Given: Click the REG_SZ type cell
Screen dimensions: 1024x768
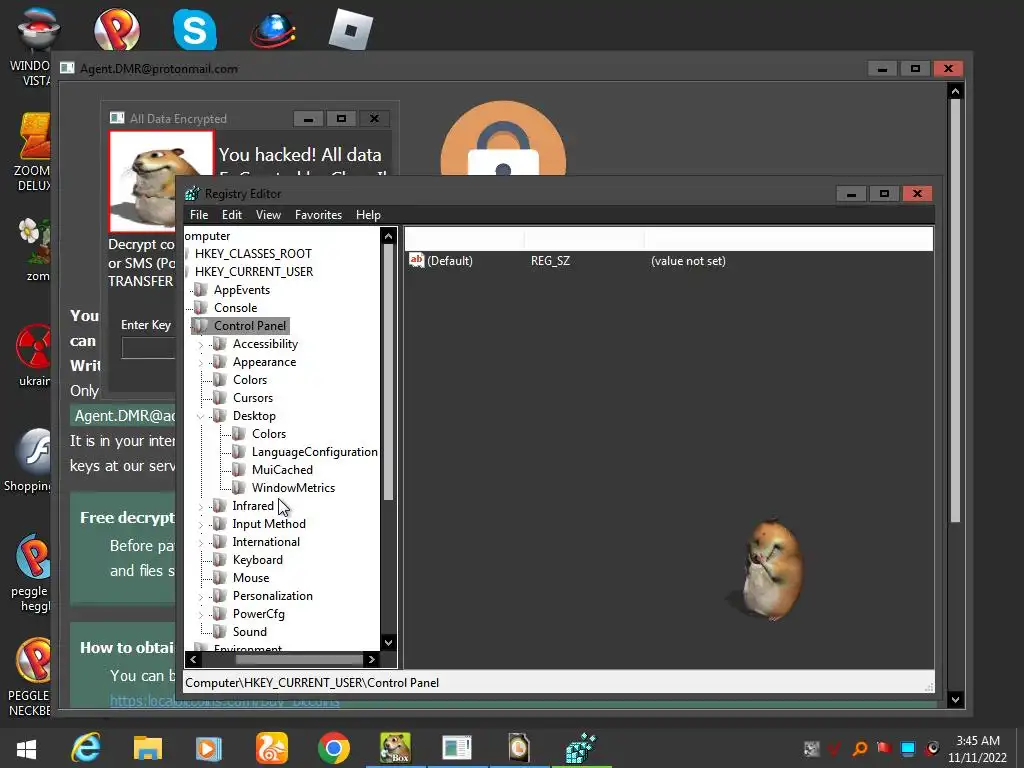Looking at the screenshot, I should pyautogui.click(x=550, y=261).
